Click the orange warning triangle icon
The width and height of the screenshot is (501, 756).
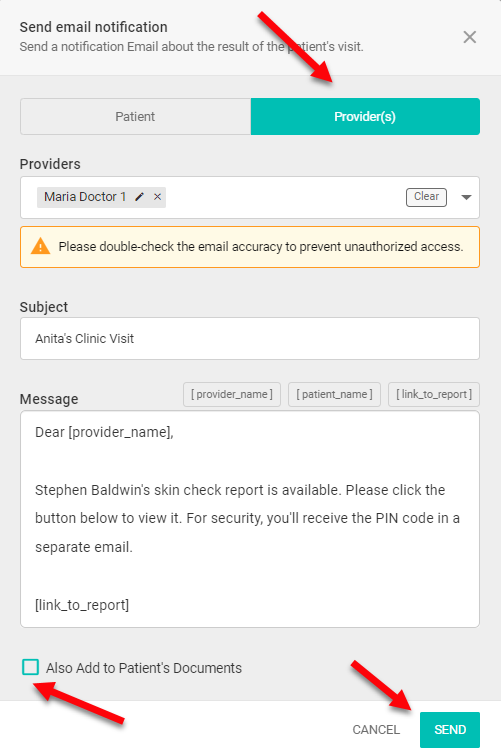(x=41, y=246)
